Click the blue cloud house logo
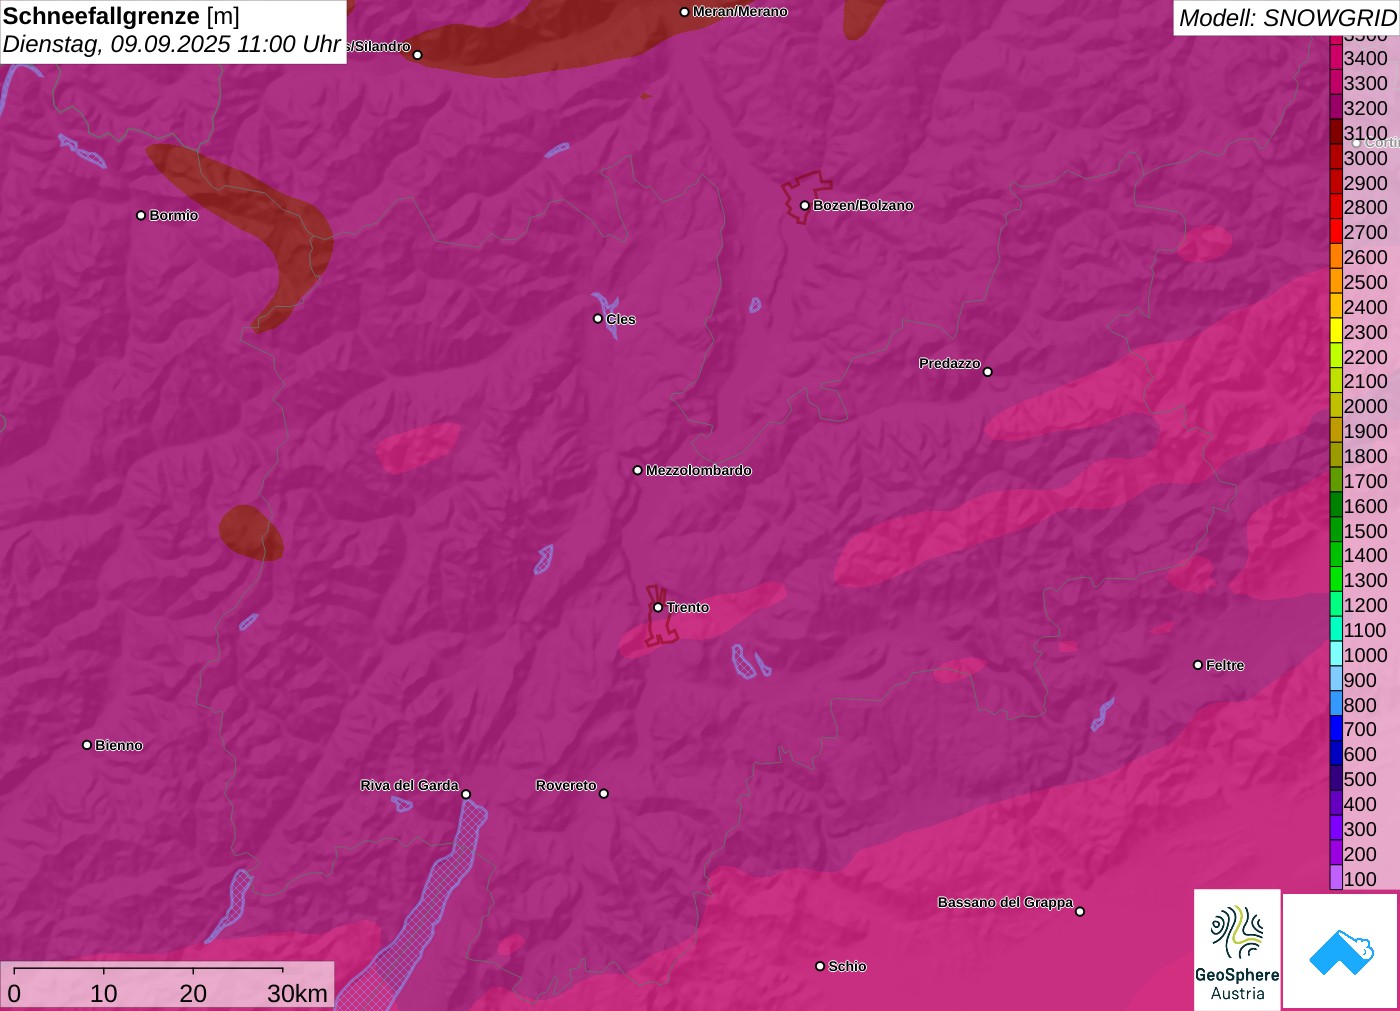The width and height of the screenshot is (1400, 1011). [1341, 952]
